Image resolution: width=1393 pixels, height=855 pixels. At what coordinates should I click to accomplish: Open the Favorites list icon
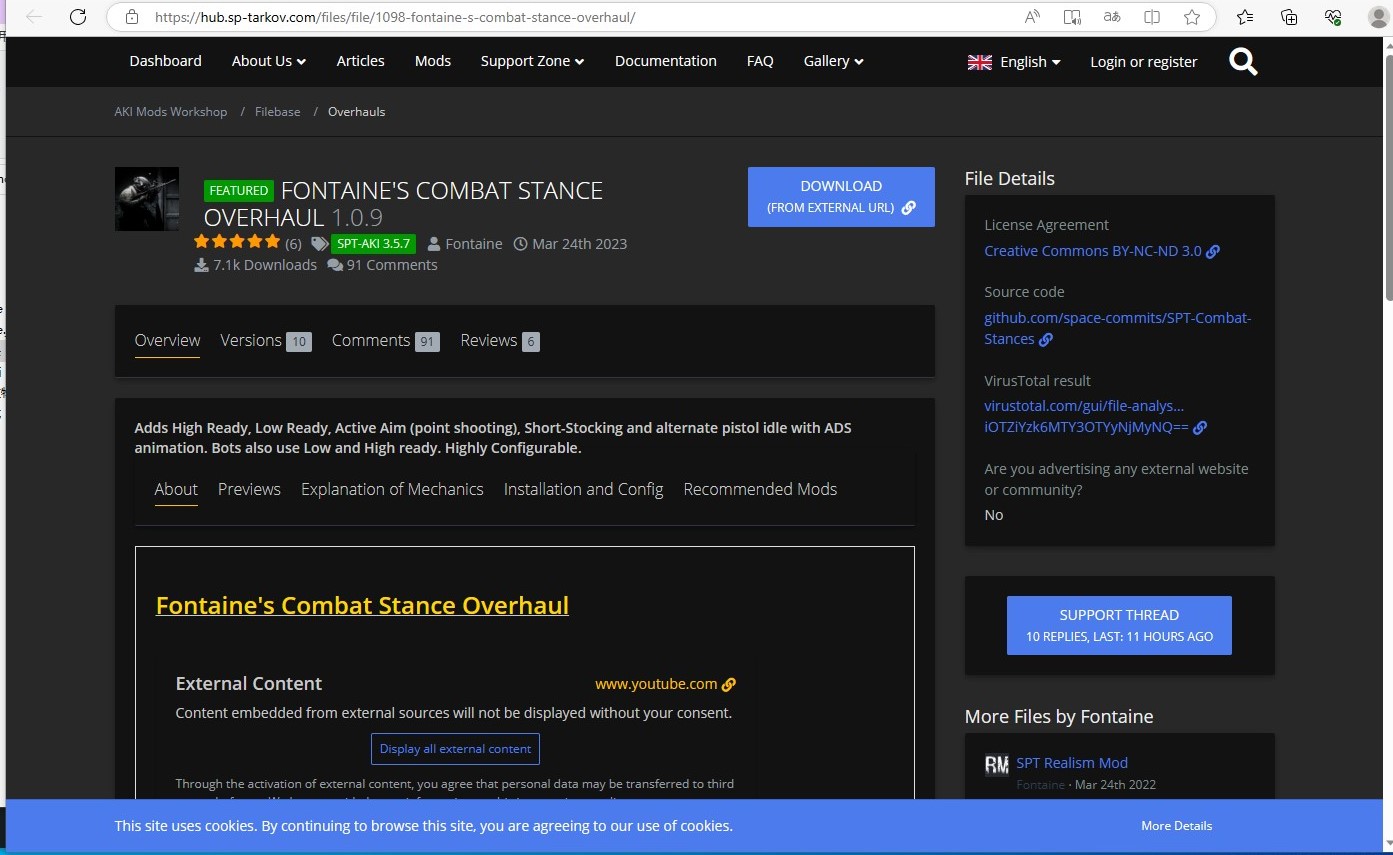(x=1245, y=17)
